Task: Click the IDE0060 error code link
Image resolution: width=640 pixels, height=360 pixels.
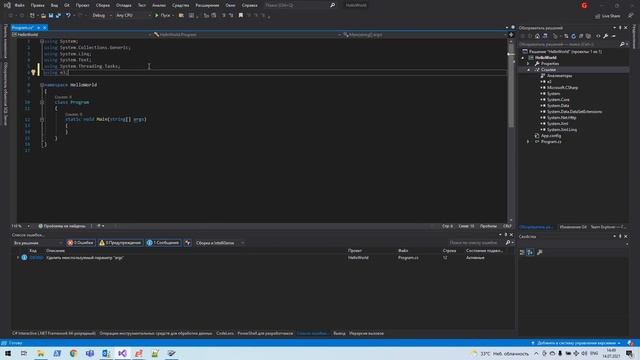Action: tap(36, 258)
